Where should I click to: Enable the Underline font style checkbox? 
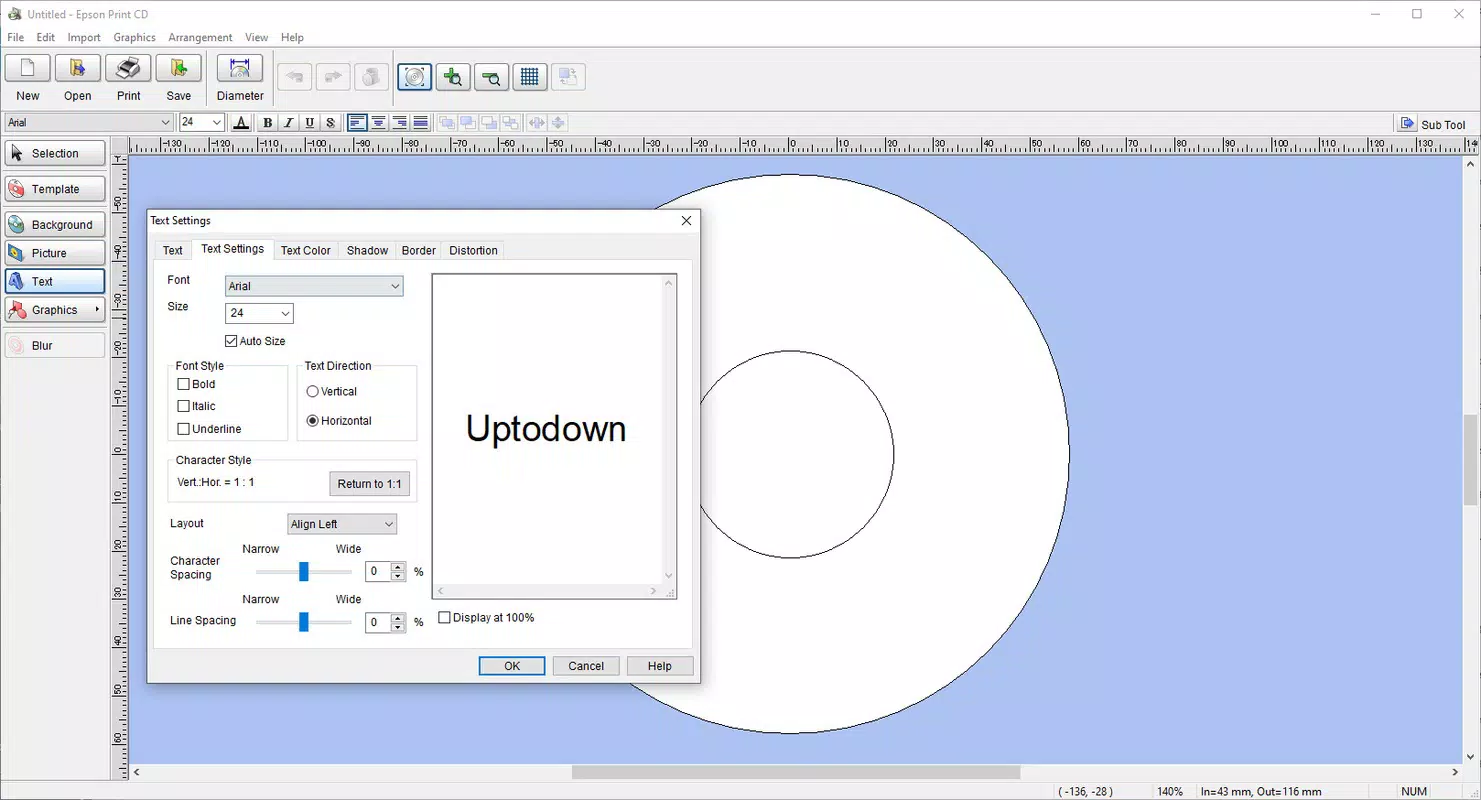coord(183,429)
